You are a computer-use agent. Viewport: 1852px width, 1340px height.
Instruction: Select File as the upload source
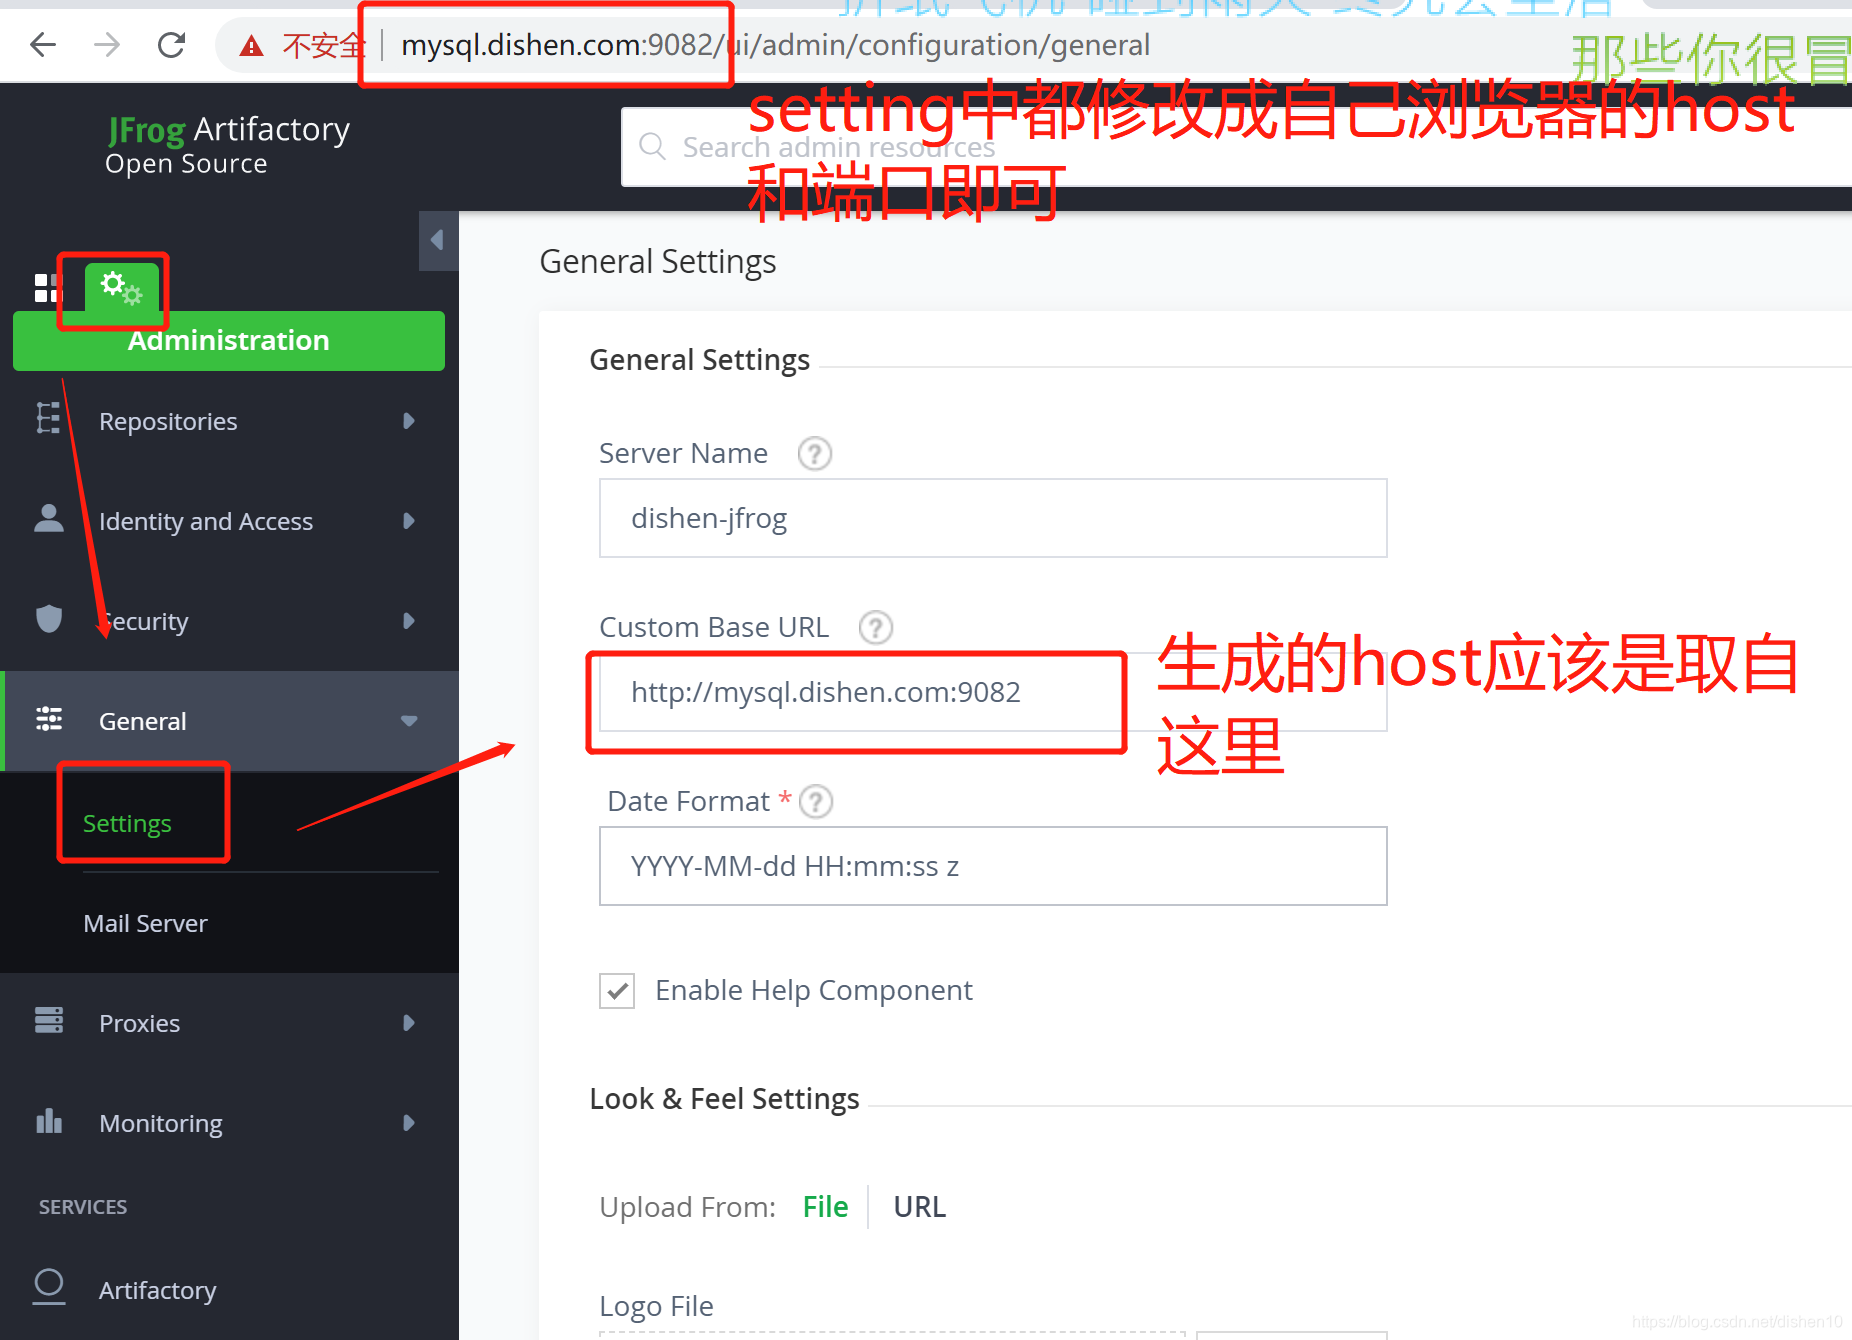click(825, 1207)
